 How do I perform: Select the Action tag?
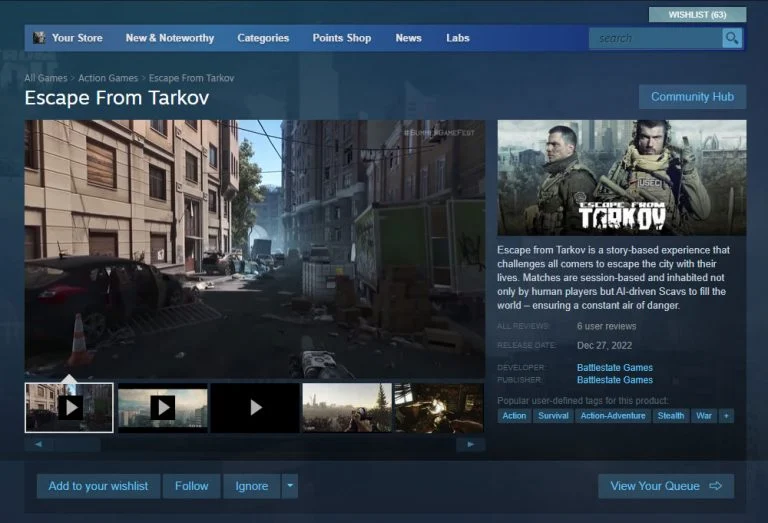pyautogui.click(x=514, y=416)
